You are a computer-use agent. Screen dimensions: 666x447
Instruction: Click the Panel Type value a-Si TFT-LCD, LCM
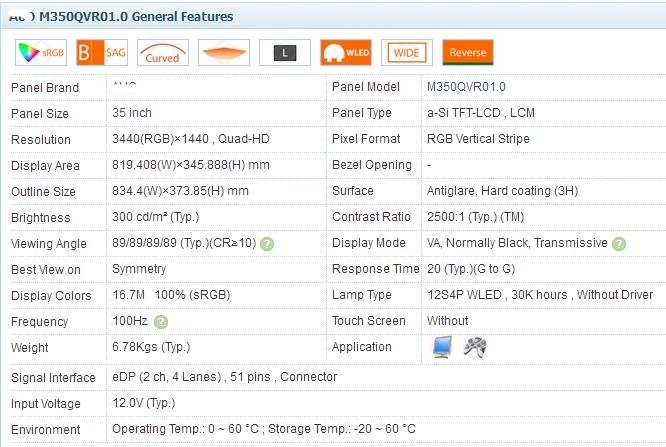point(481,113)
